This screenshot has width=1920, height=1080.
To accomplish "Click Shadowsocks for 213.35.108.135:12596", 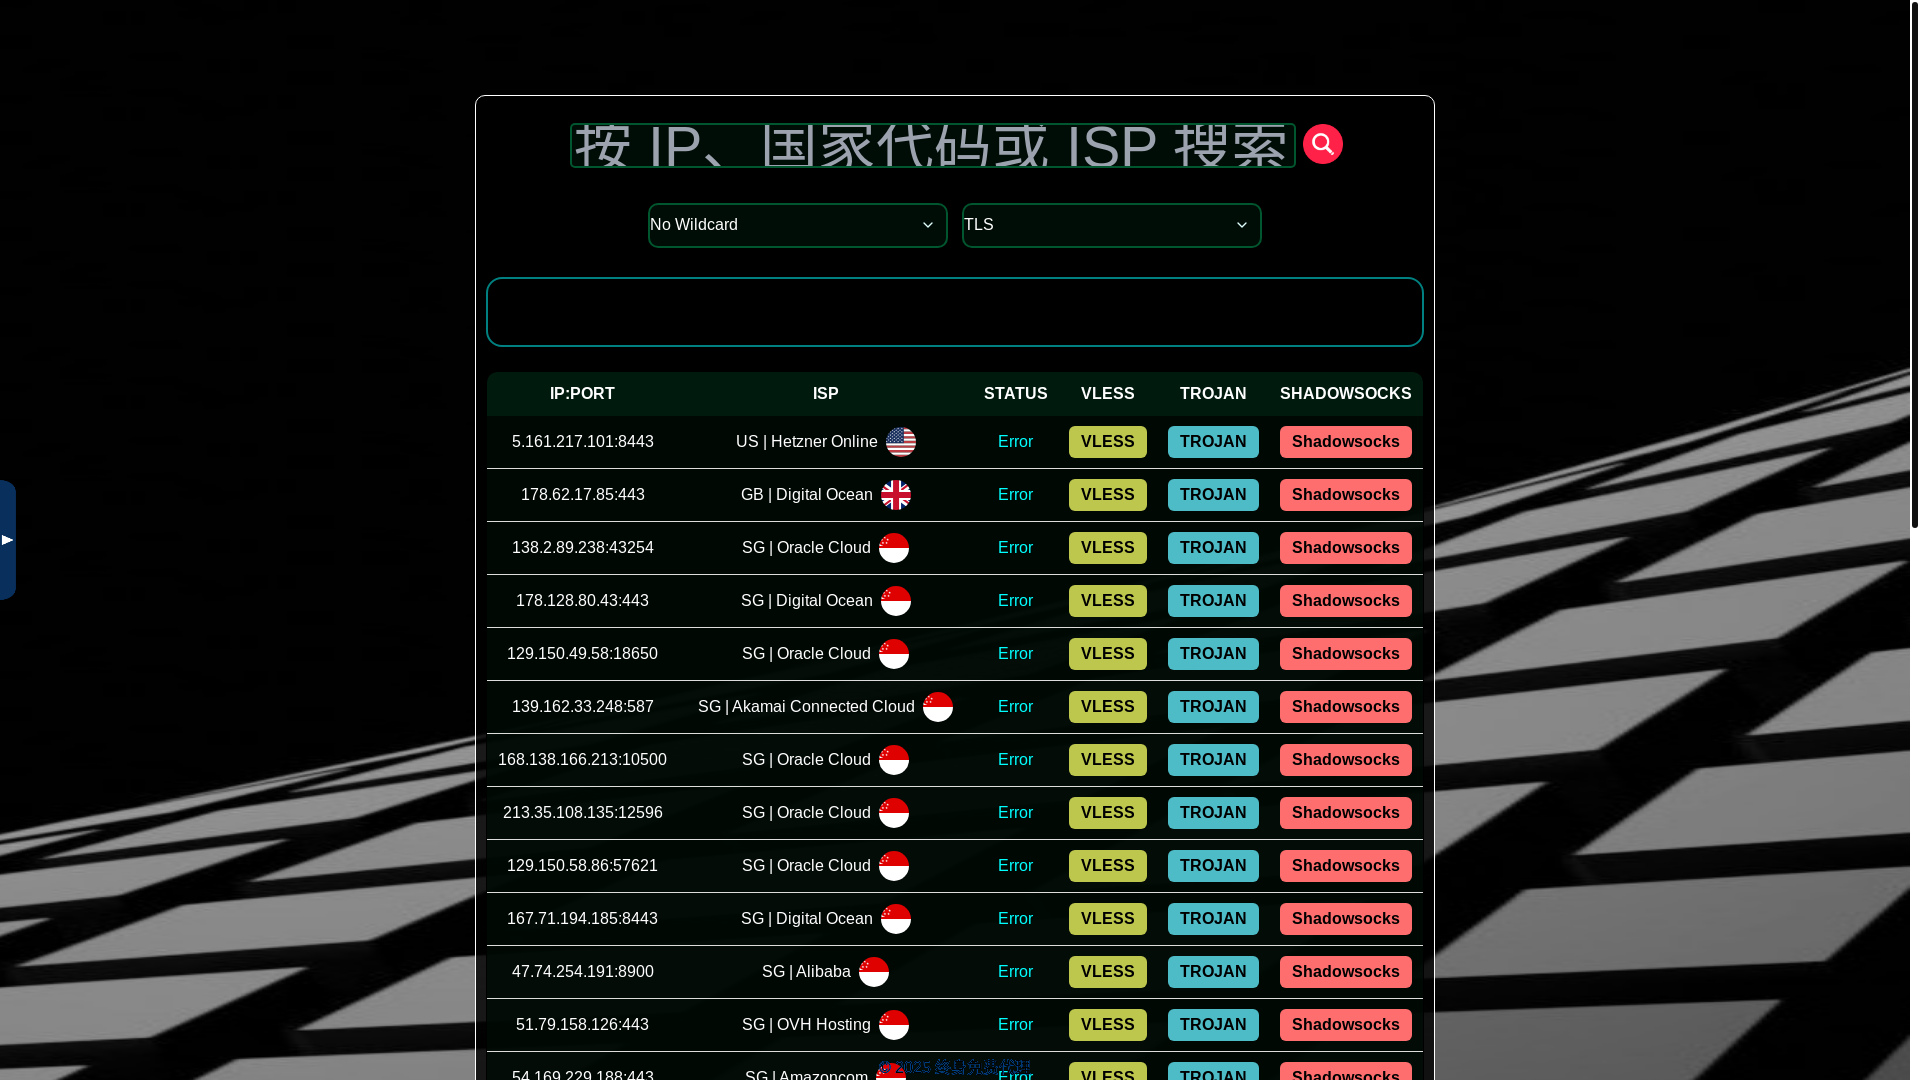I will point(1345,813).
